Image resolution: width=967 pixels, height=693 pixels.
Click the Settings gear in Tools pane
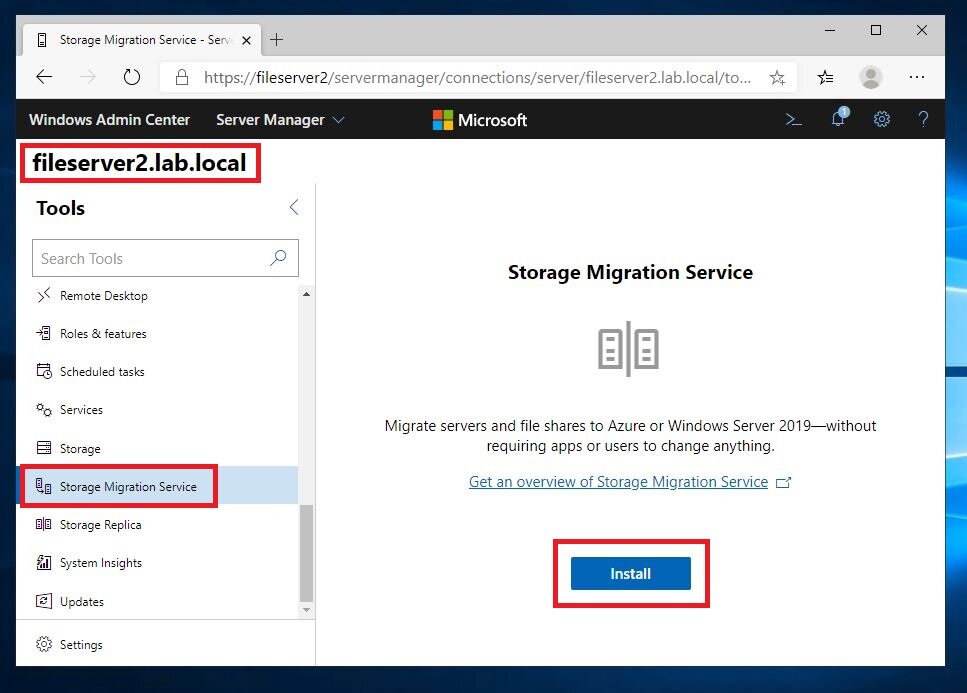44,644
